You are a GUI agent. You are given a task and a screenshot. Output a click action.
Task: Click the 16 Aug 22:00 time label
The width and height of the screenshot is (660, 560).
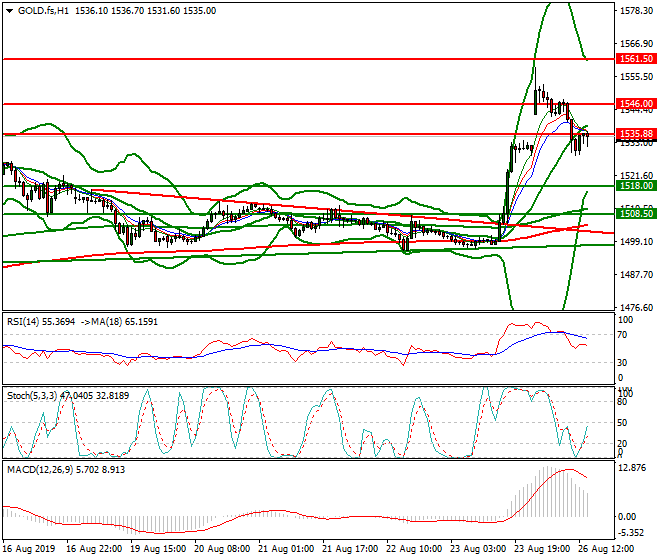click(94, 549)
